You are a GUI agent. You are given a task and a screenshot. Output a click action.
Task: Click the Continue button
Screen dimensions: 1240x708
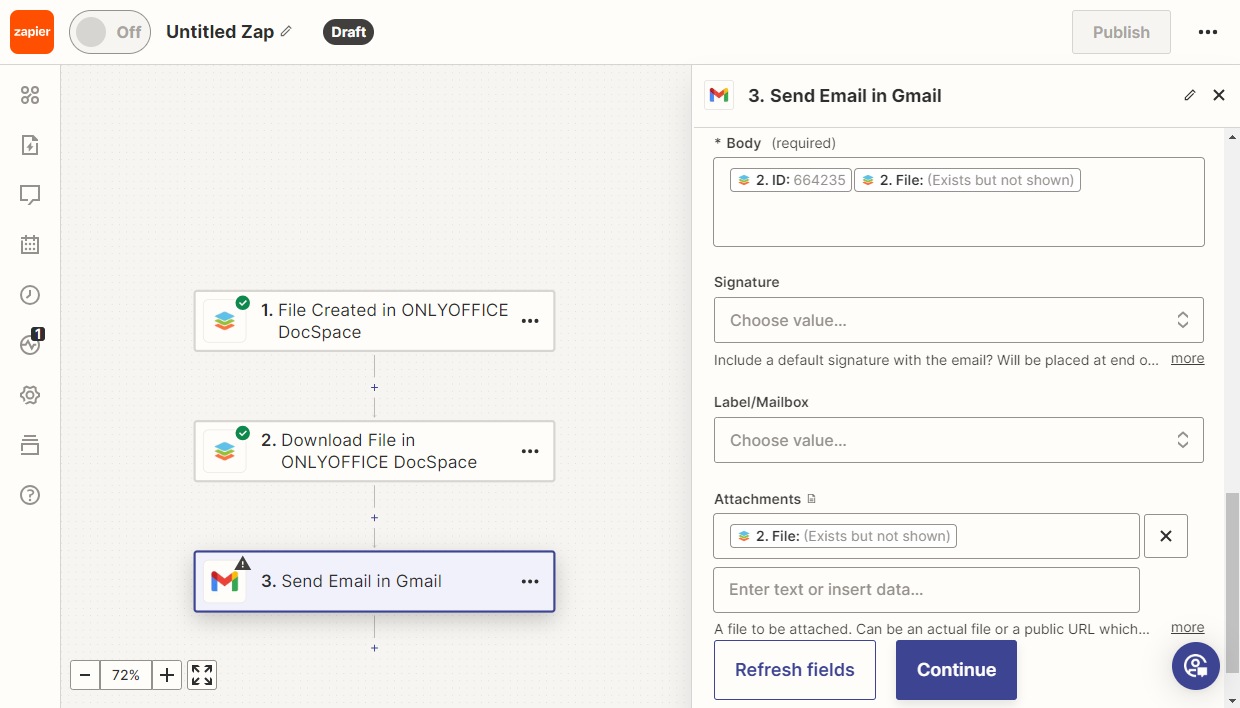(x=956, y=670)
